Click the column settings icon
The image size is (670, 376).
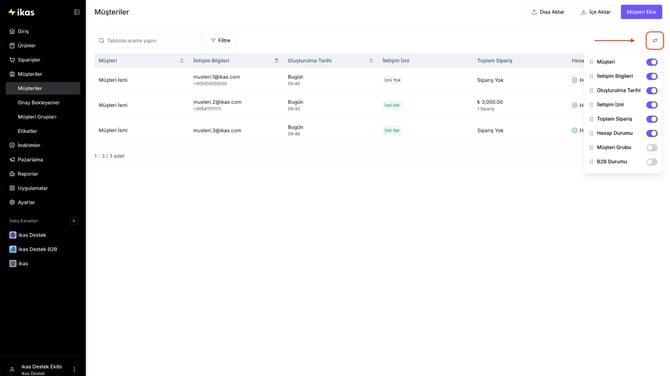pos(655,41)
